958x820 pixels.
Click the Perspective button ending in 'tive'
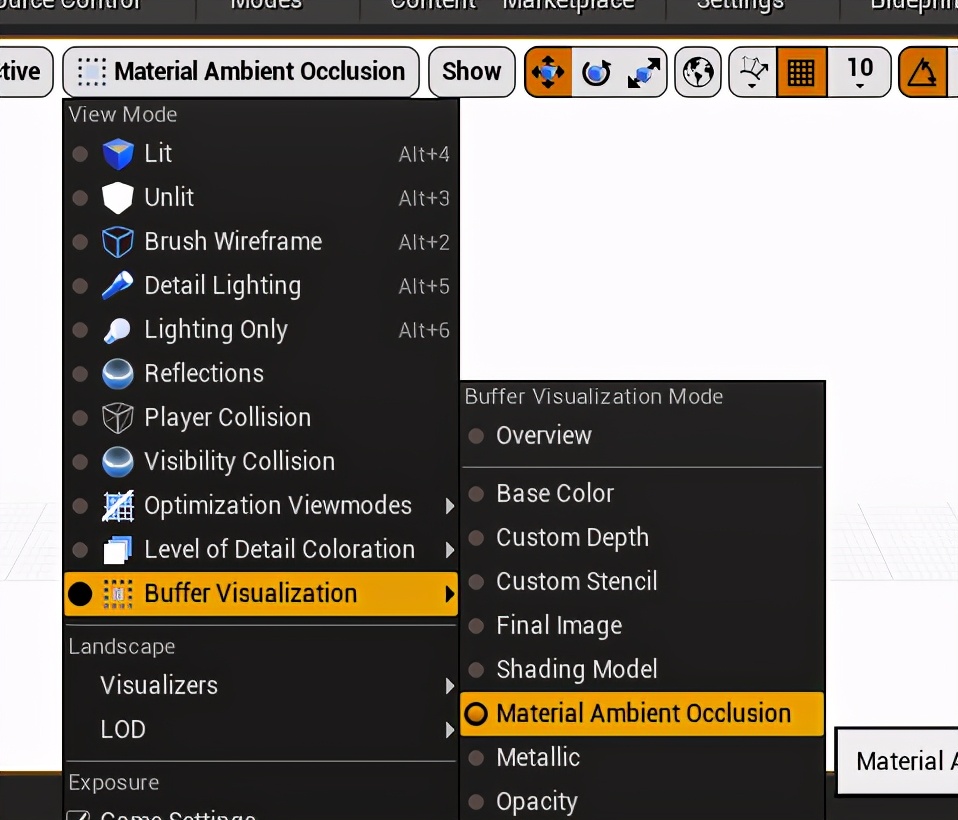pos(24,72)
